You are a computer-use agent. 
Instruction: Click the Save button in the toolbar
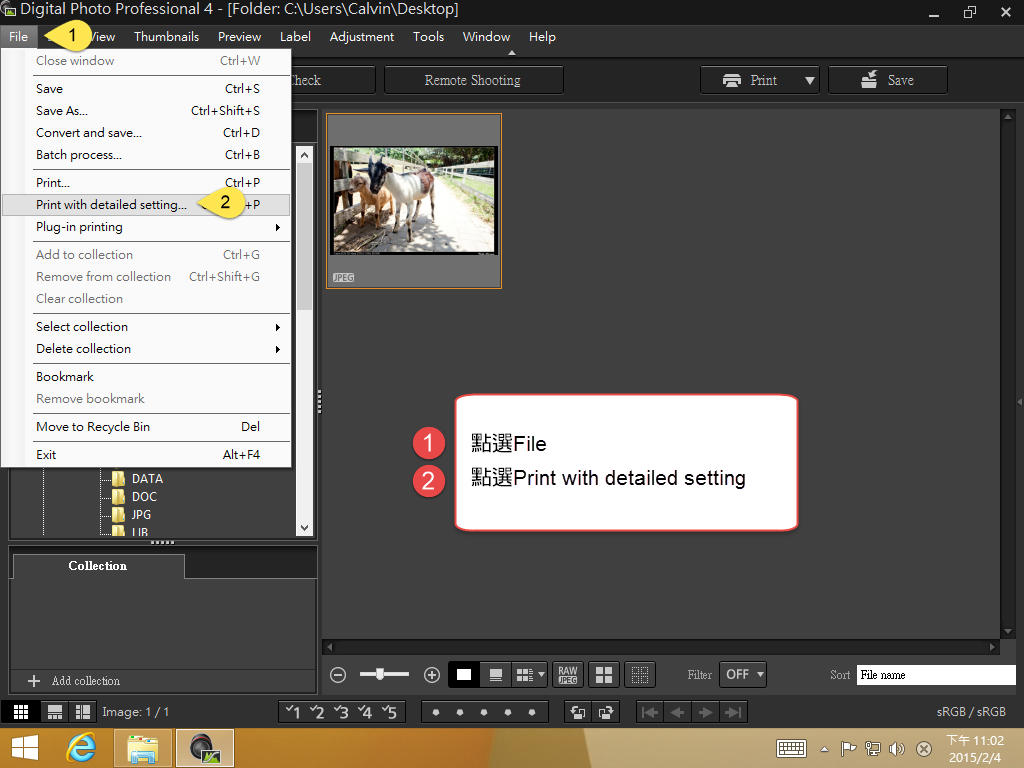[x=888, y=80]
